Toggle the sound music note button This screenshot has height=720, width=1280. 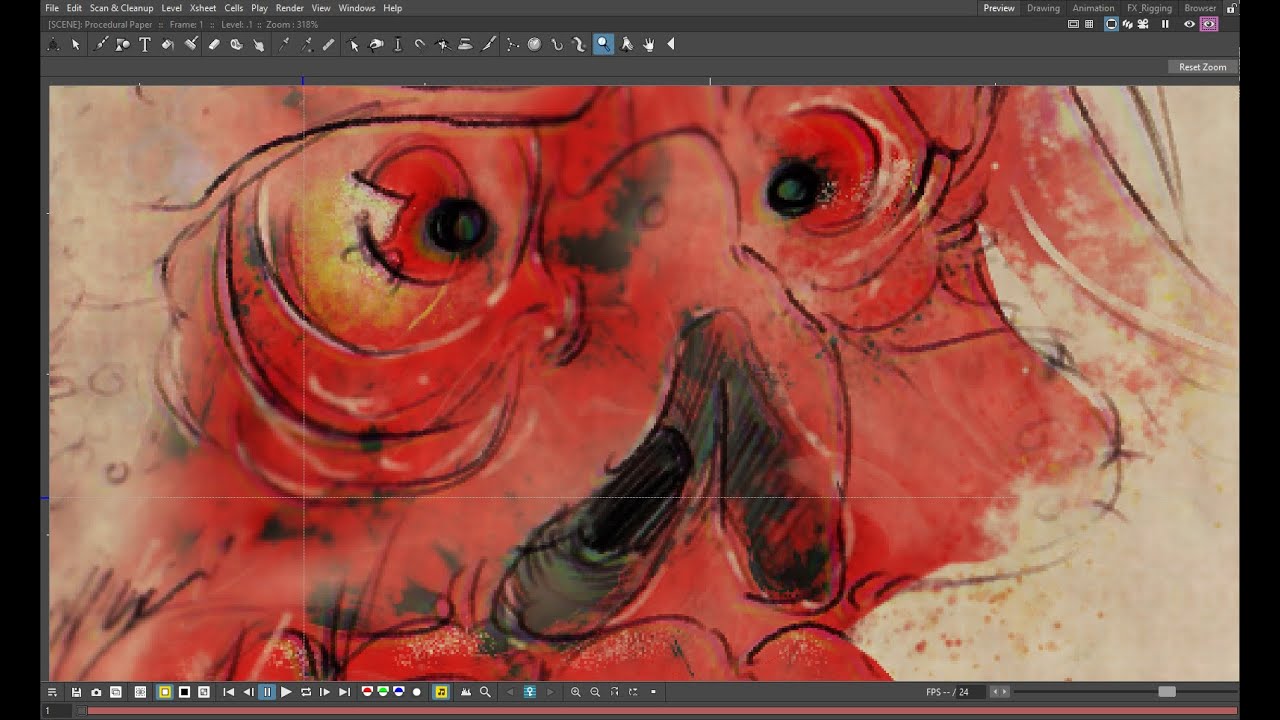point(441,692)
